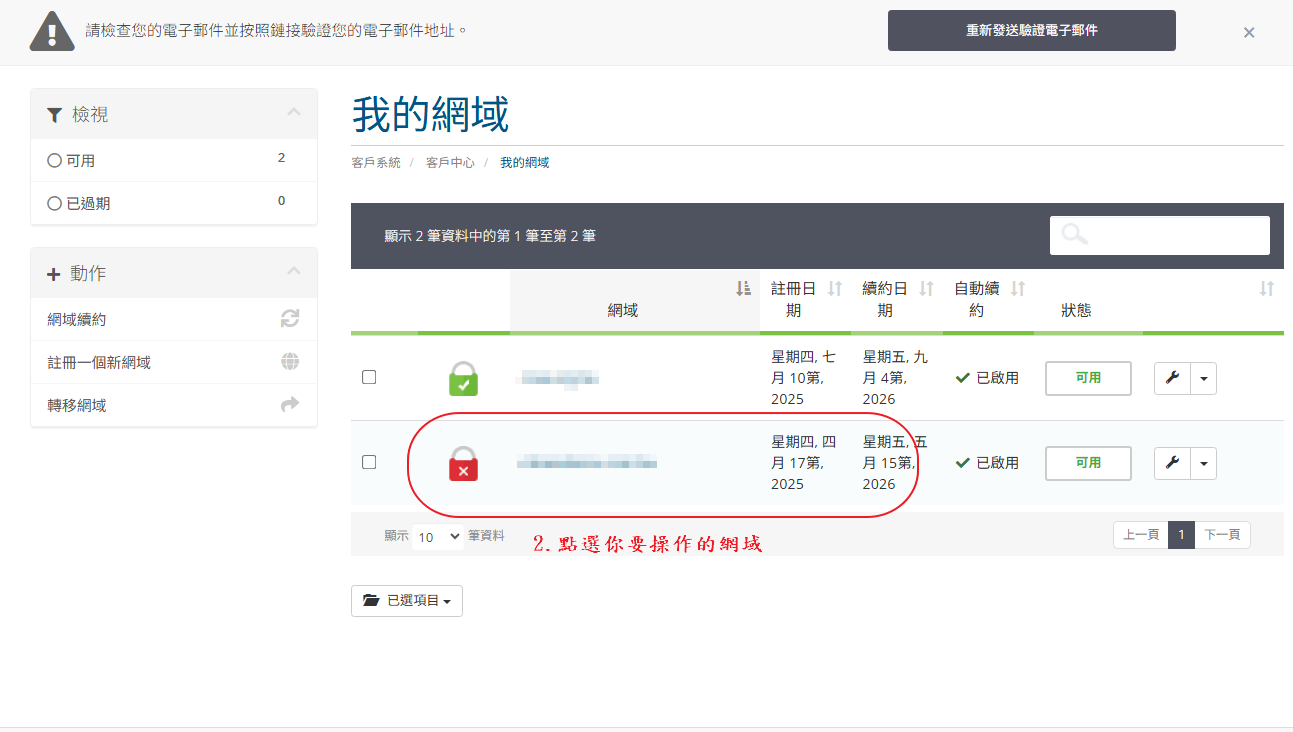Click 重新發送驗證電子郵件 button
This screenshot has width=1293, height=732.
pyautogui.click(x=1031, y=31)
